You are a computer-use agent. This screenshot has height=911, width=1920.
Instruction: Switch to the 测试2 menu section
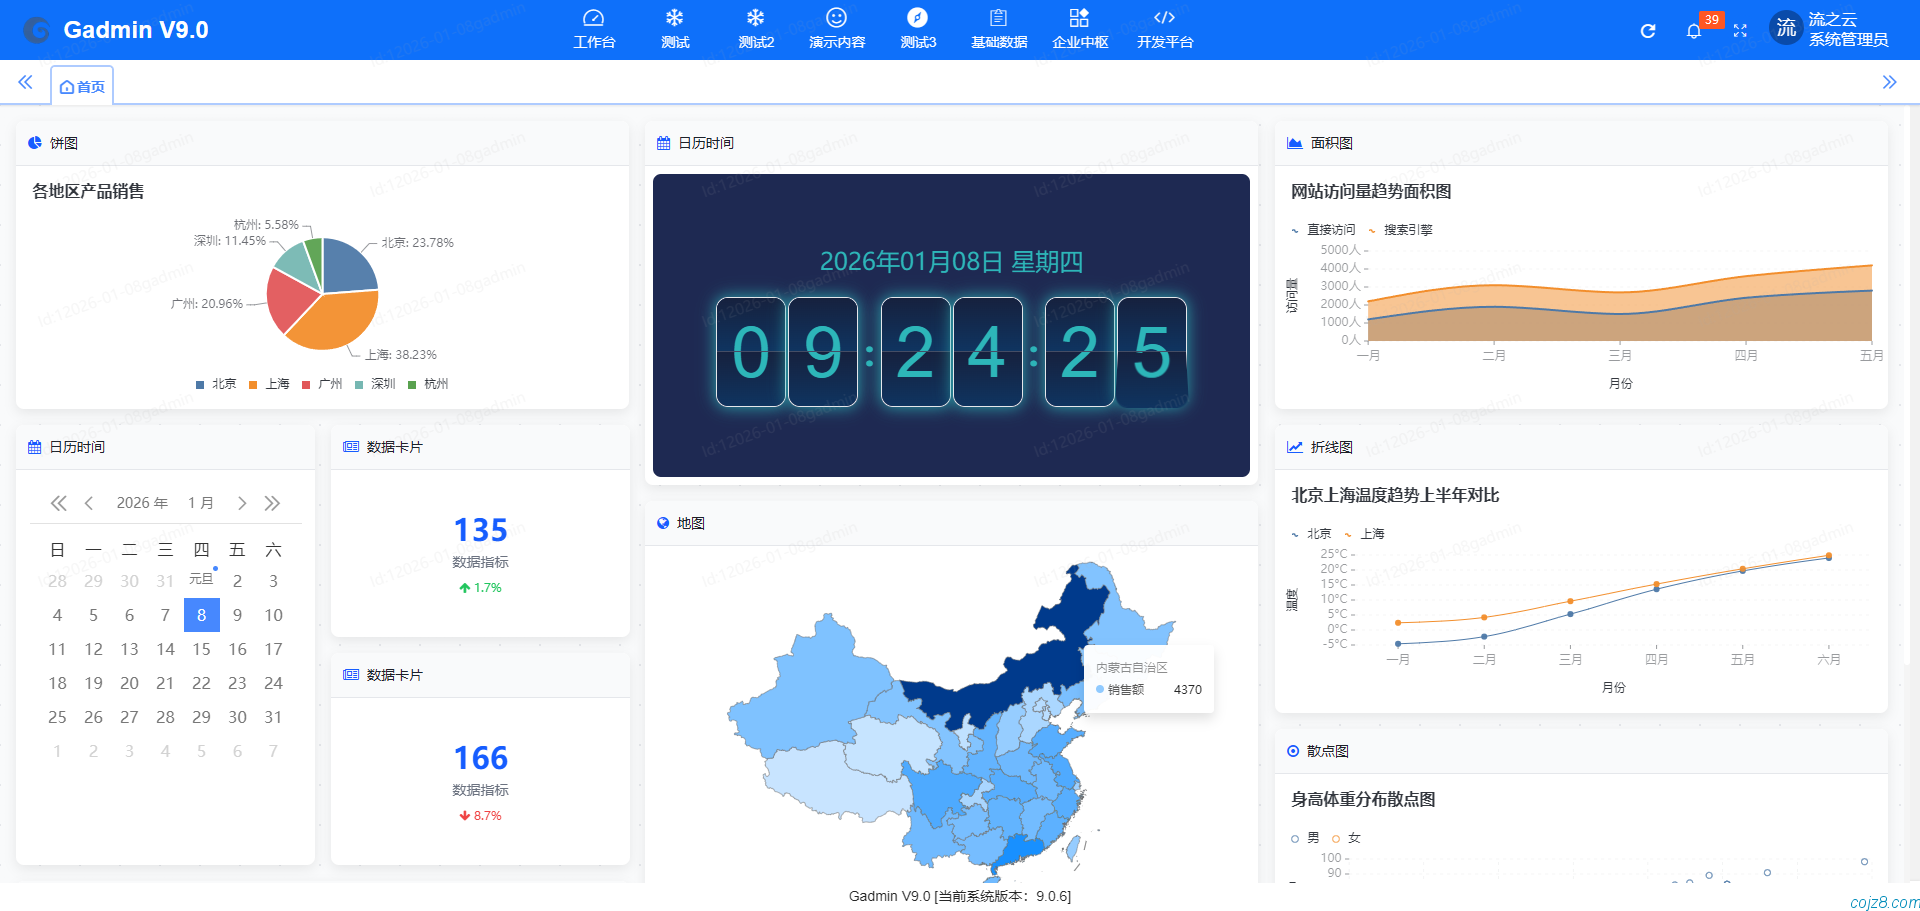pos(756,17)
